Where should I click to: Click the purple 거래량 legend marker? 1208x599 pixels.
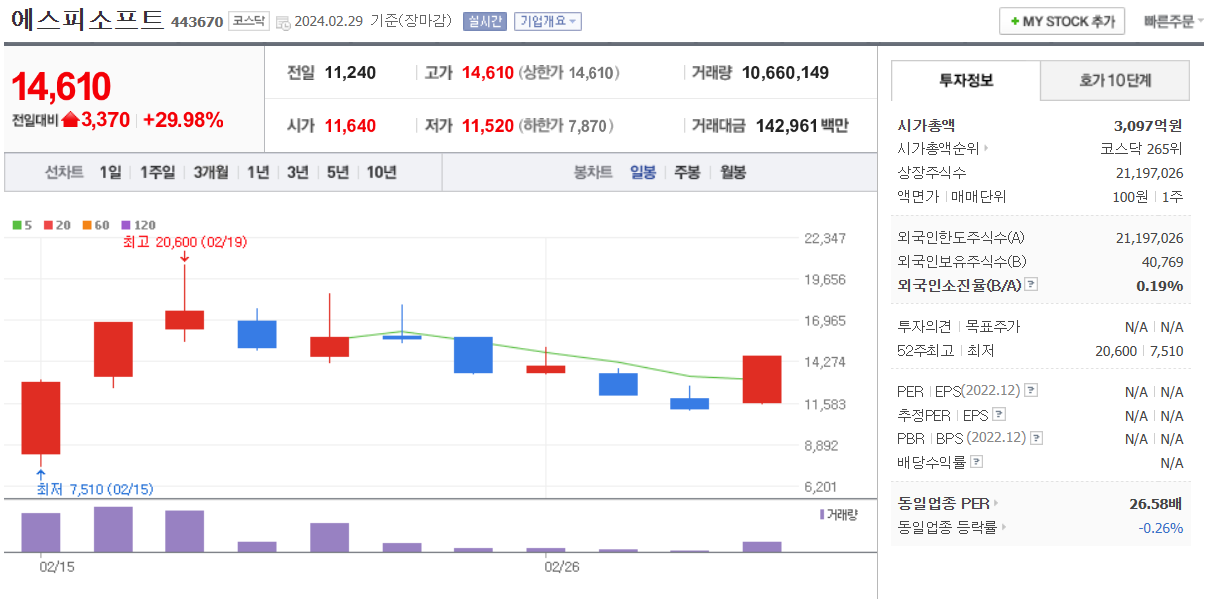click(822, 514)
